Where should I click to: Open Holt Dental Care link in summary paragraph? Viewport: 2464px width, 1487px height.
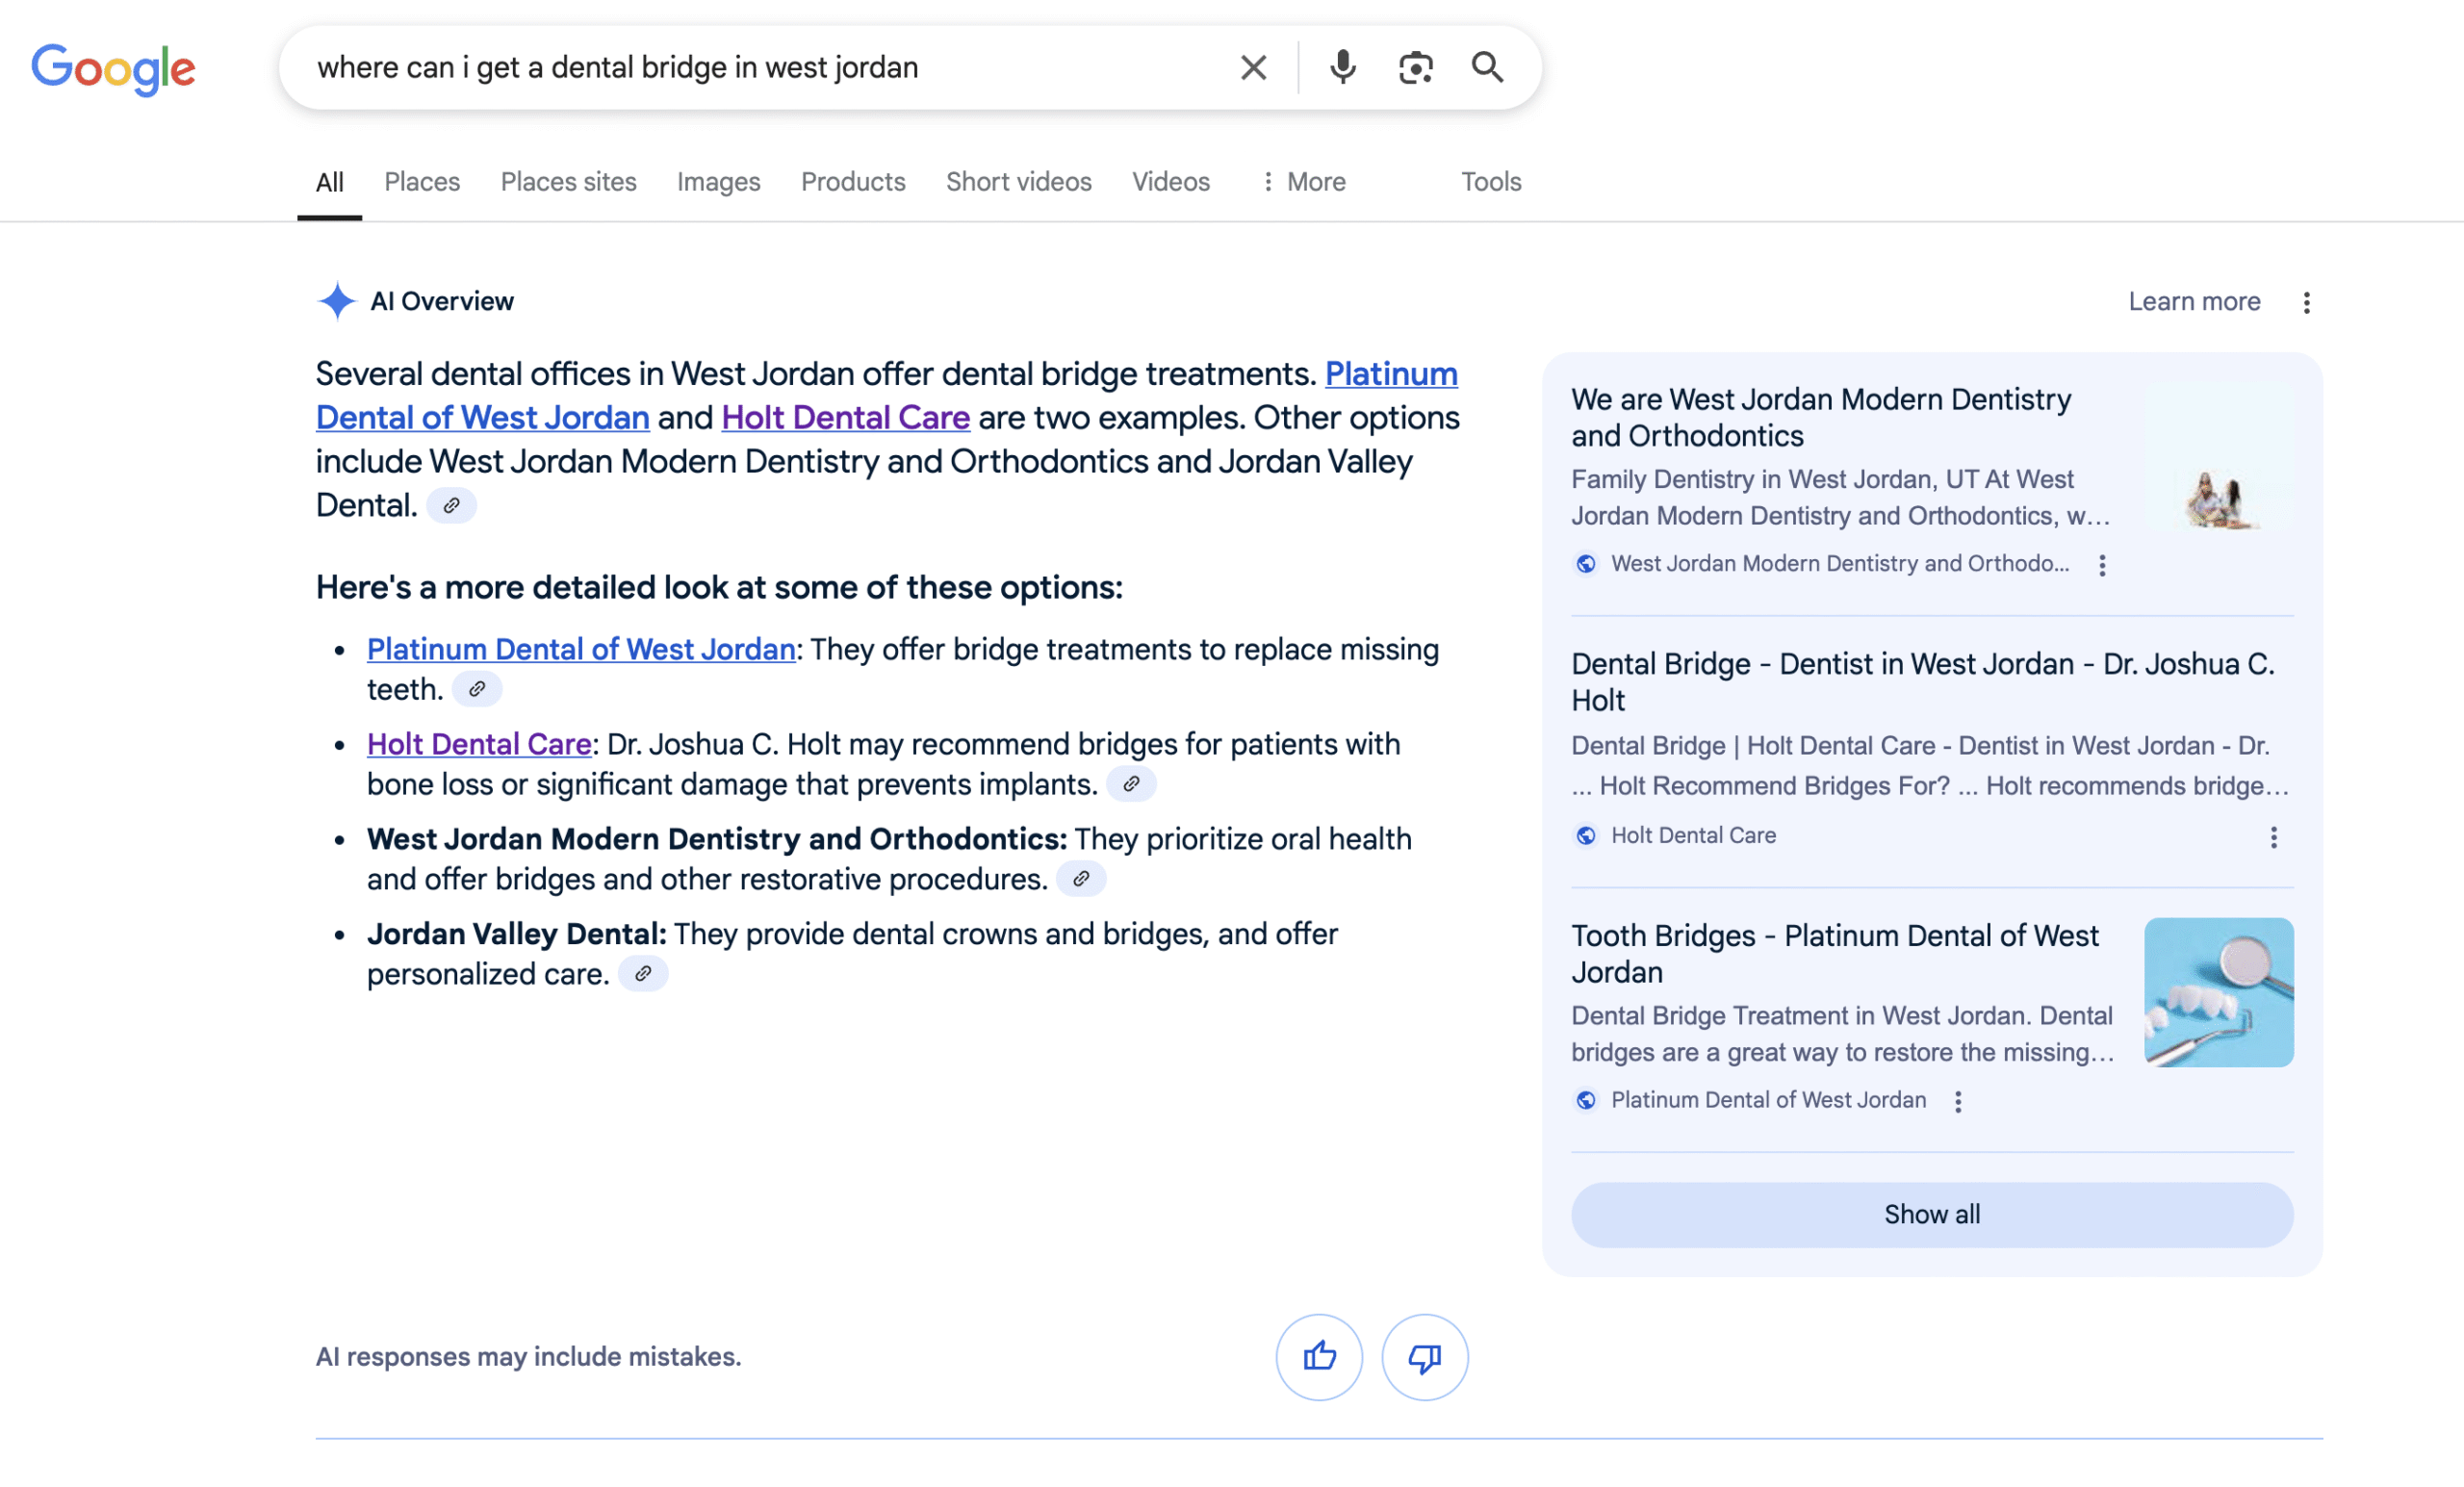[845, 418]
